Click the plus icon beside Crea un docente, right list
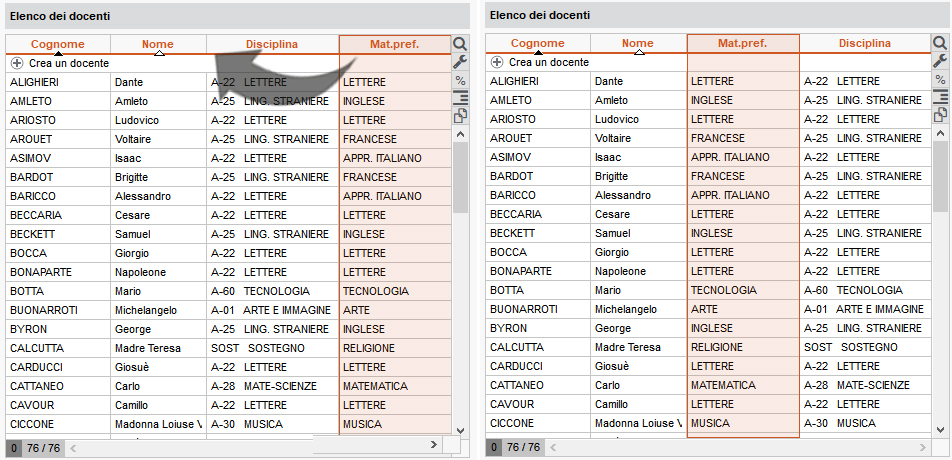Image resolution: width=952 pixels, height=460 pixels. click(497, 62)
